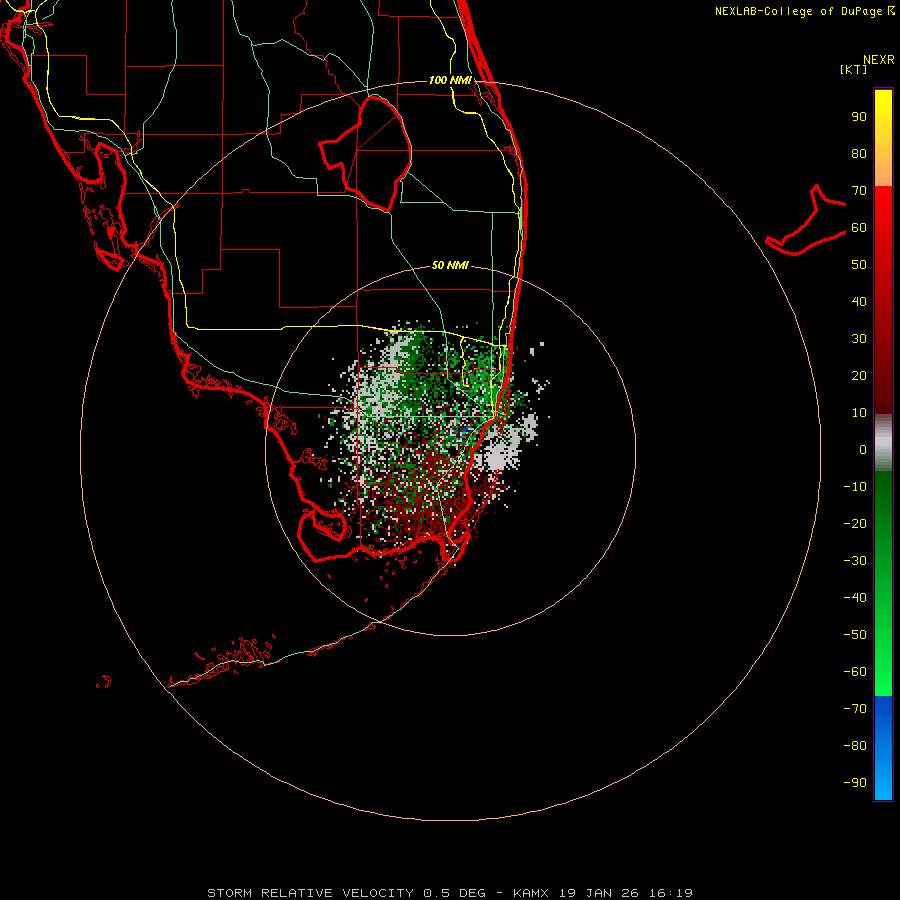The height and width of the screenshot is (900, 900).
Task: Click the 80 value on the velocity scale
Action: 859,153
